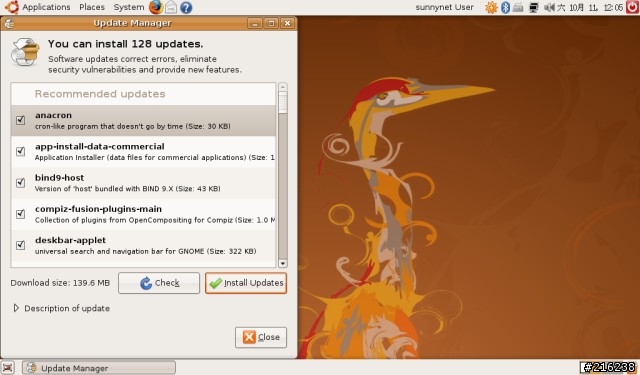
Task: Open the help question mark icon
Action: pyautogui.click(x=186, y=7)
